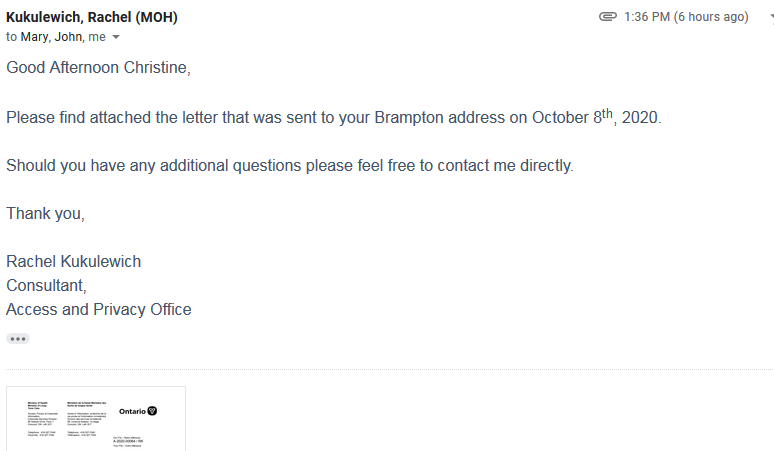Click the Good Afternoon Christine greeting
This screenshot has height=451, width=774.
(x=98, y=68)
